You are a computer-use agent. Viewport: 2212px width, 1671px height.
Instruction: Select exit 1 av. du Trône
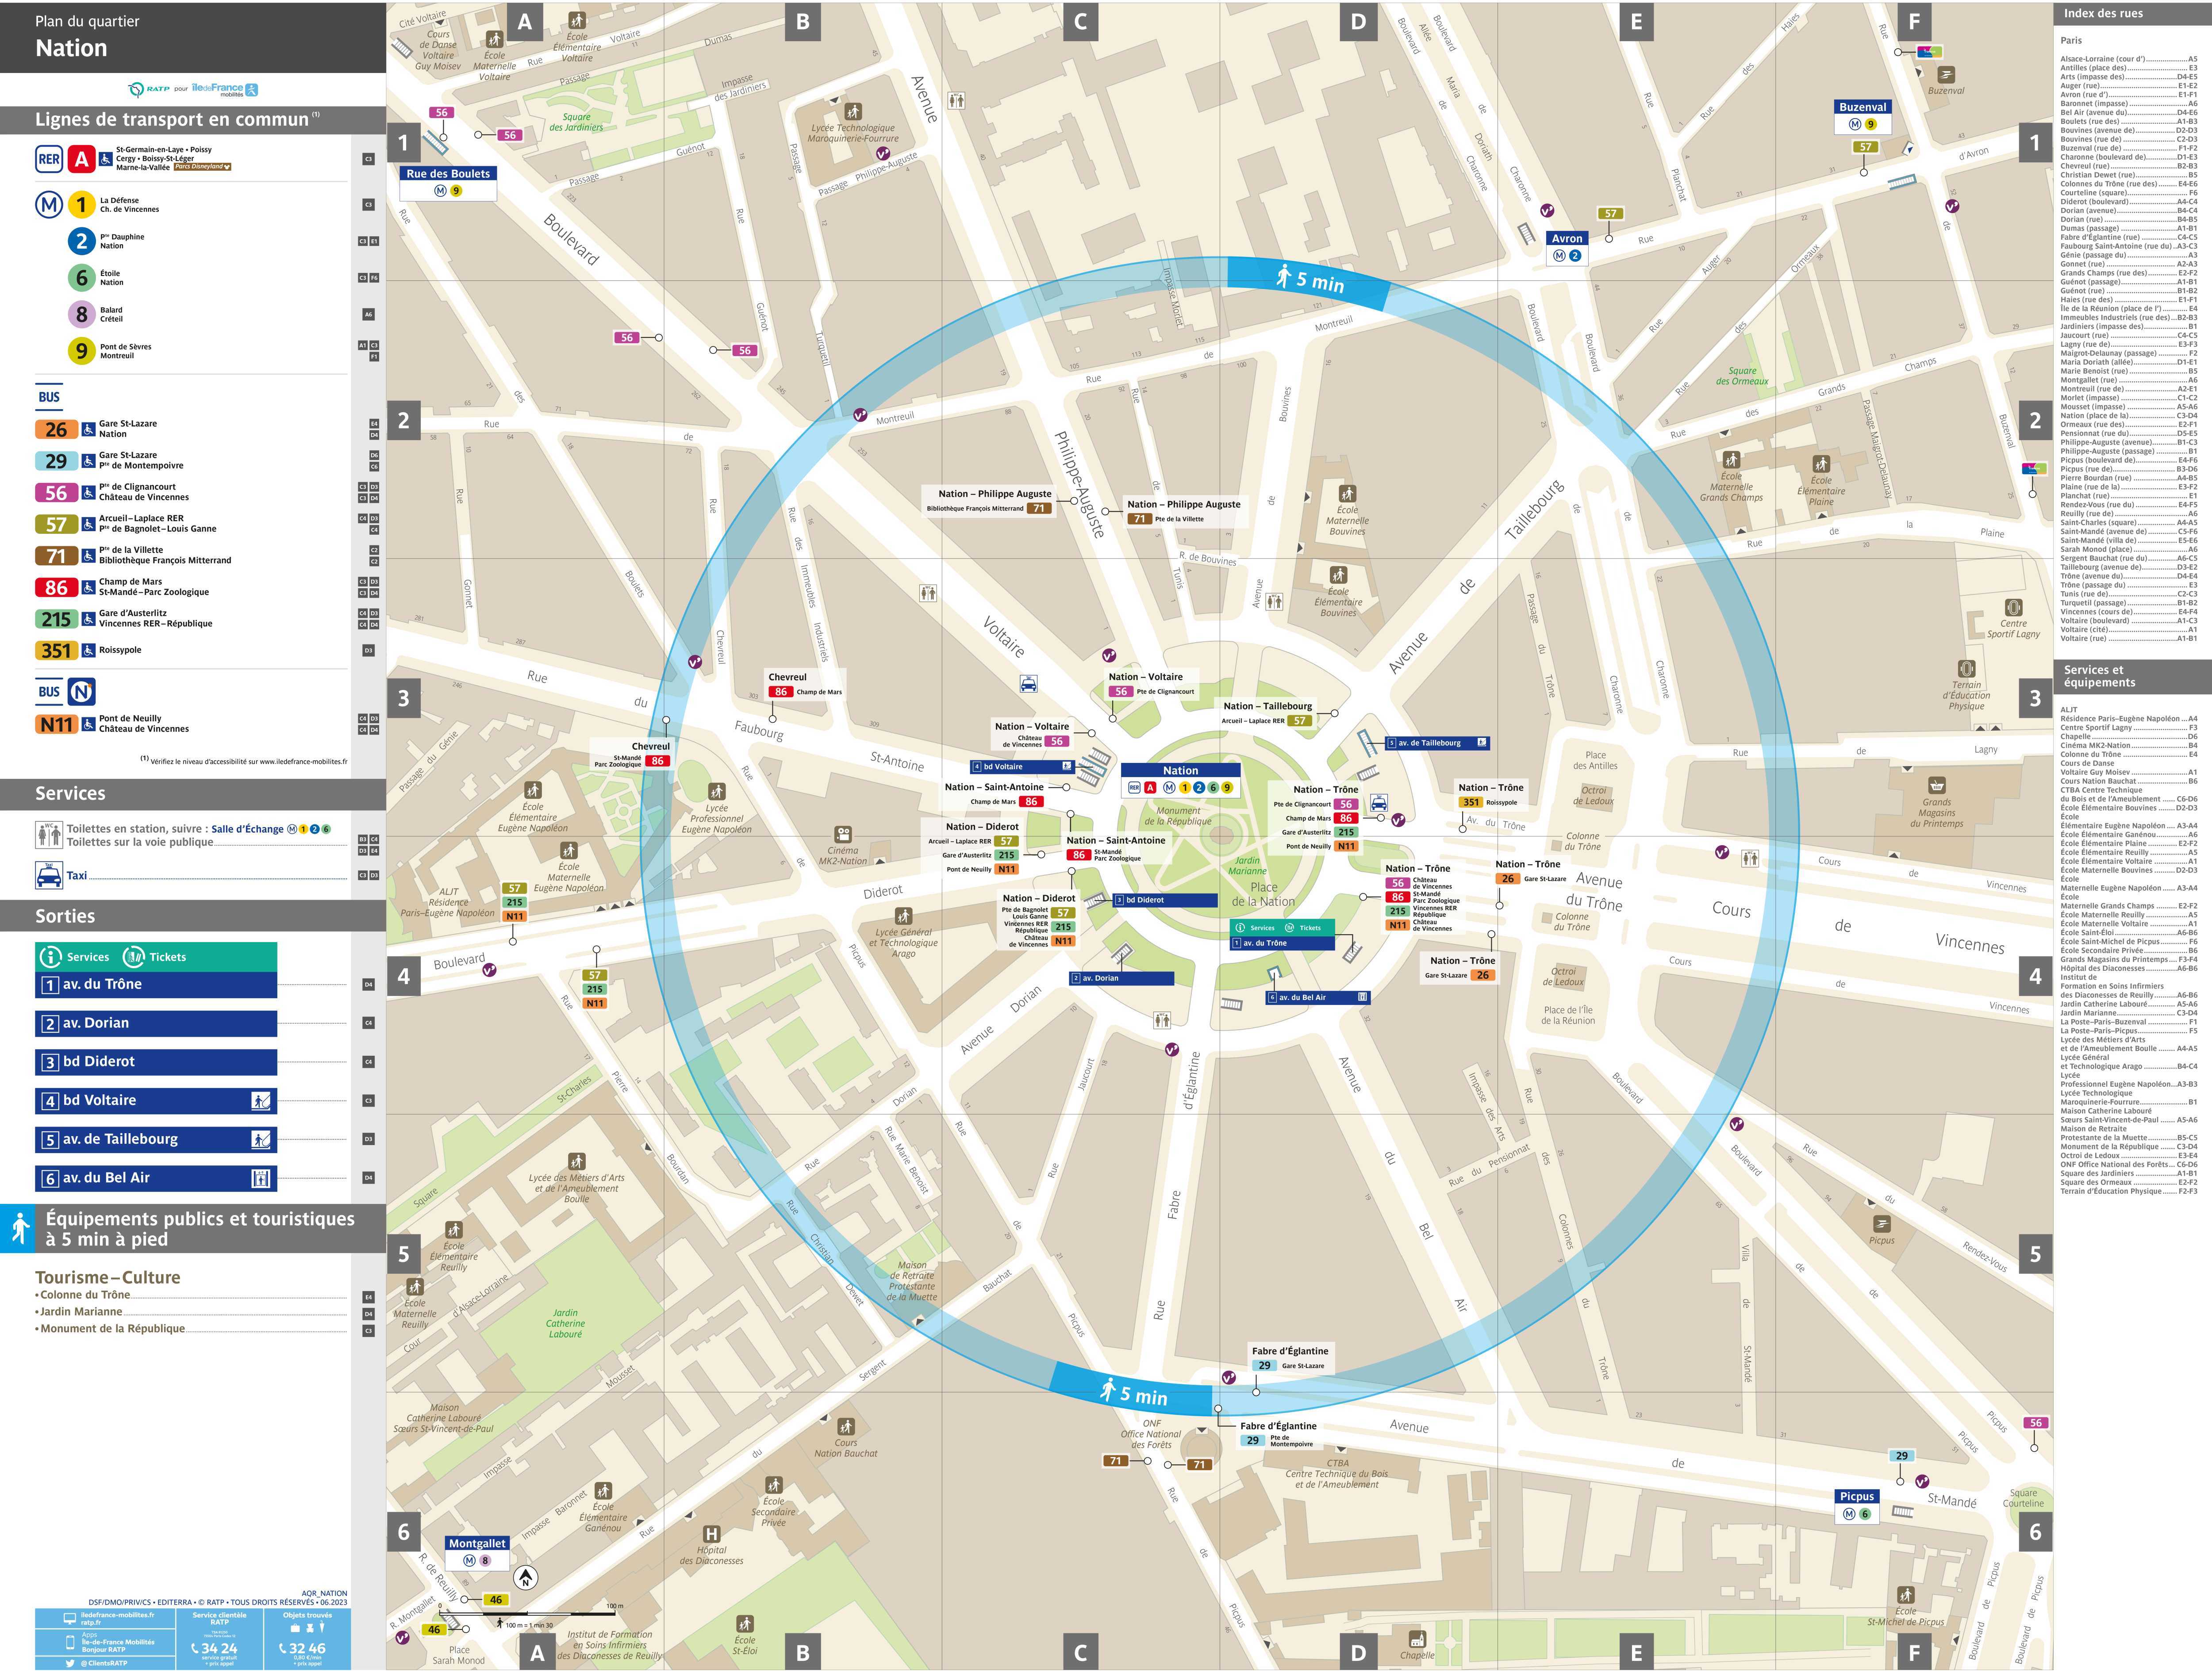click(x=156, y=985)
